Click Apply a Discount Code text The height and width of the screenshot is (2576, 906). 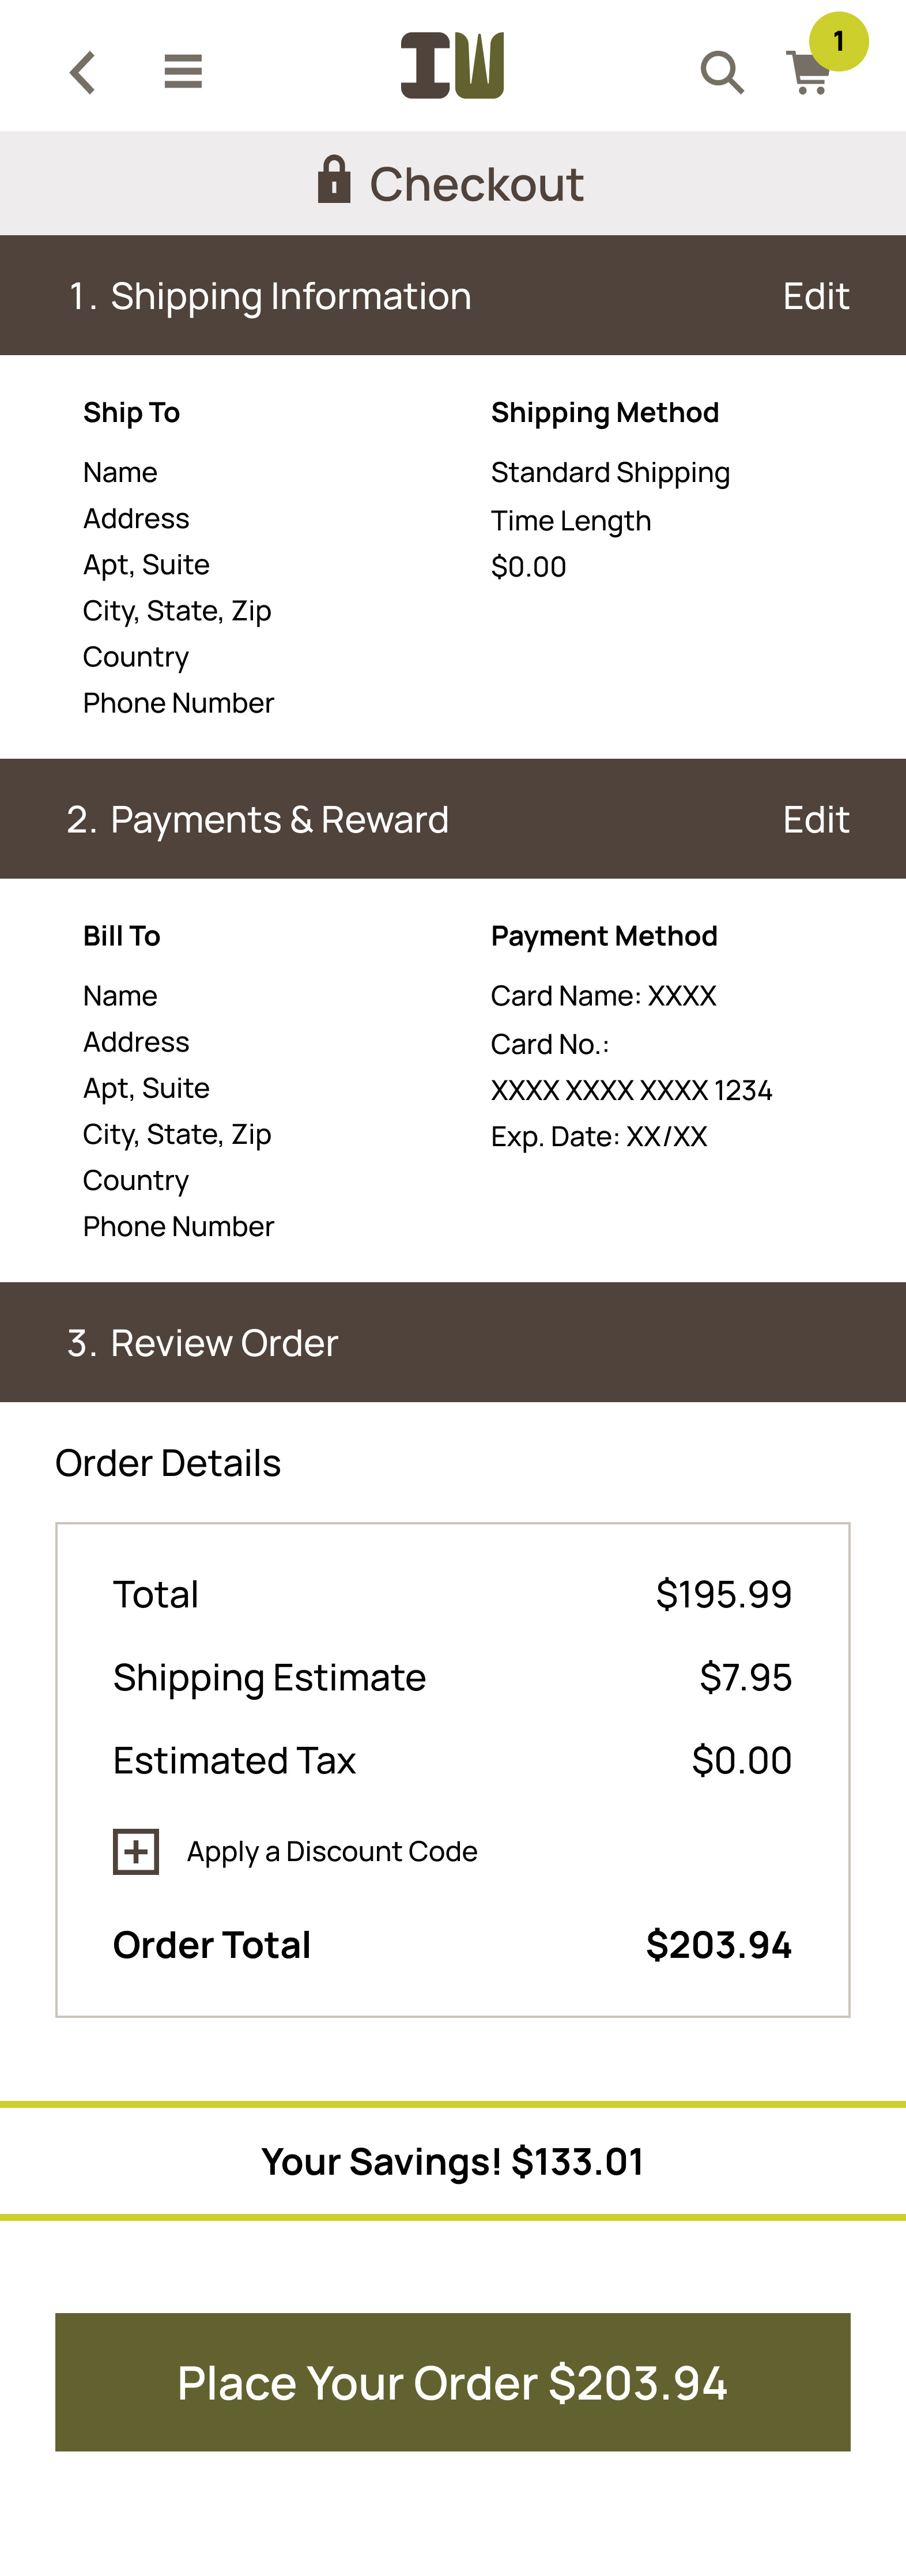332,1852
